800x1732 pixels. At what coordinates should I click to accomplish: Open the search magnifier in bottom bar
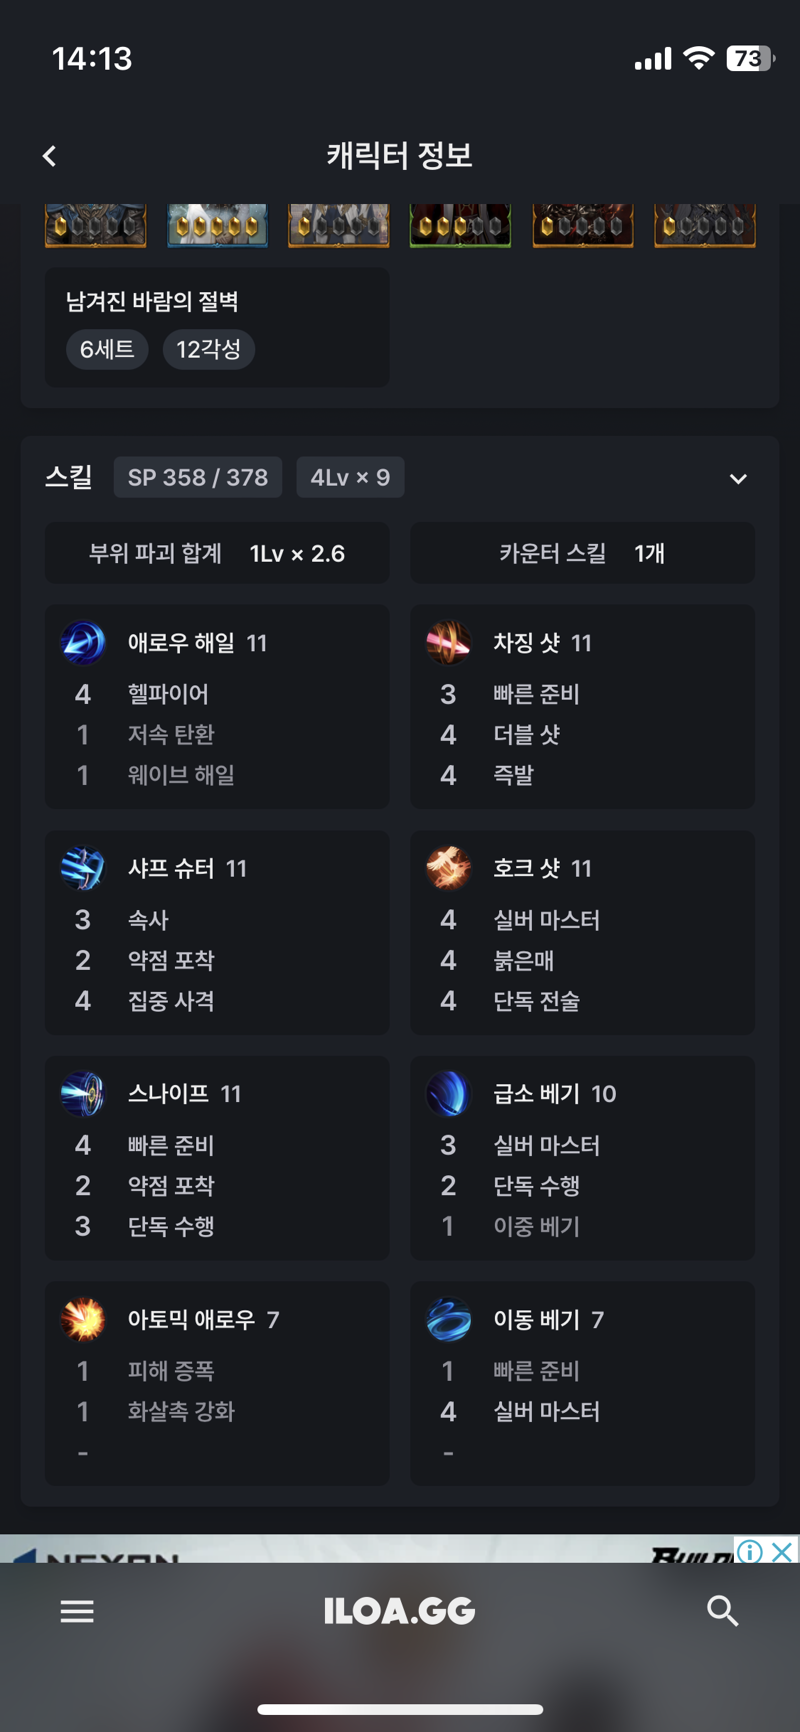722,1610
